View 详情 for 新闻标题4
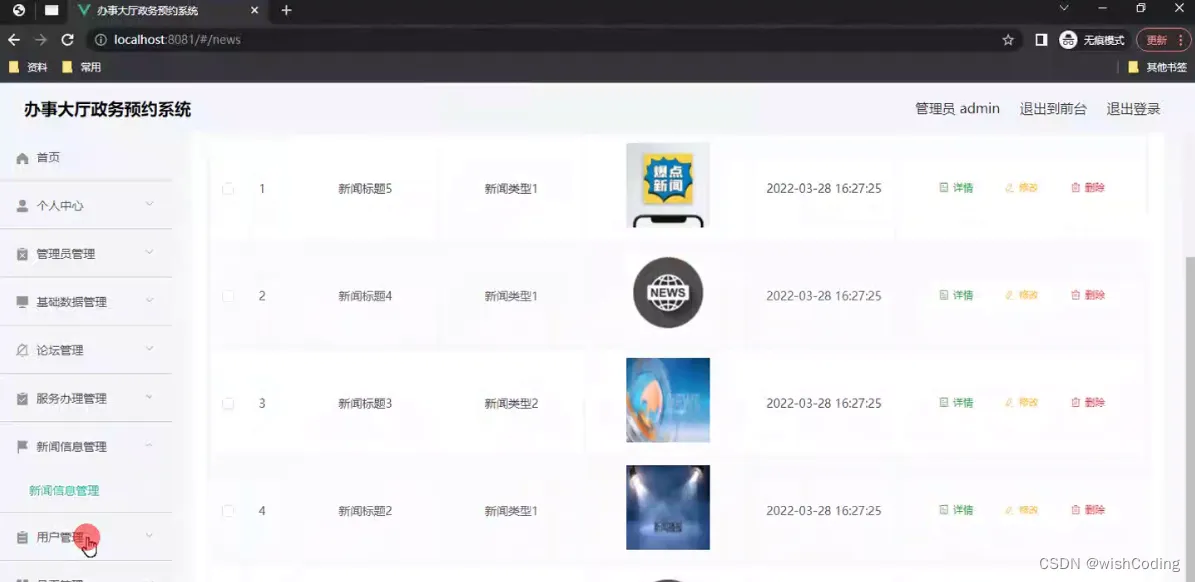This screenshot has width=1195, height=582. [x=956, y=295]
